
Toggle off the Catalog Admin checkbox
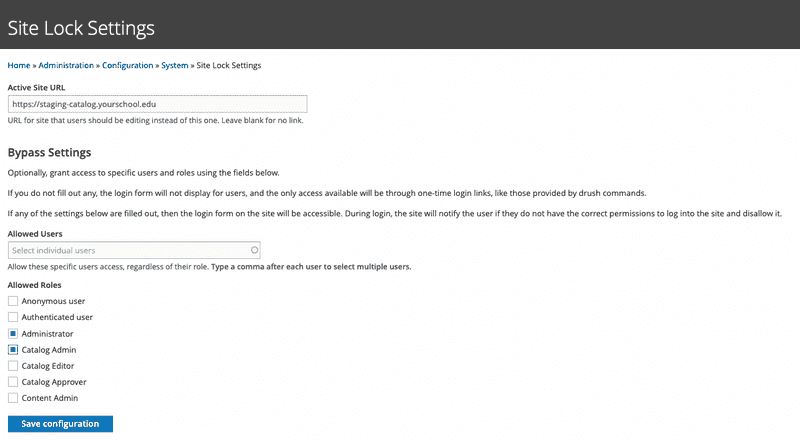(x=13, y=350)
